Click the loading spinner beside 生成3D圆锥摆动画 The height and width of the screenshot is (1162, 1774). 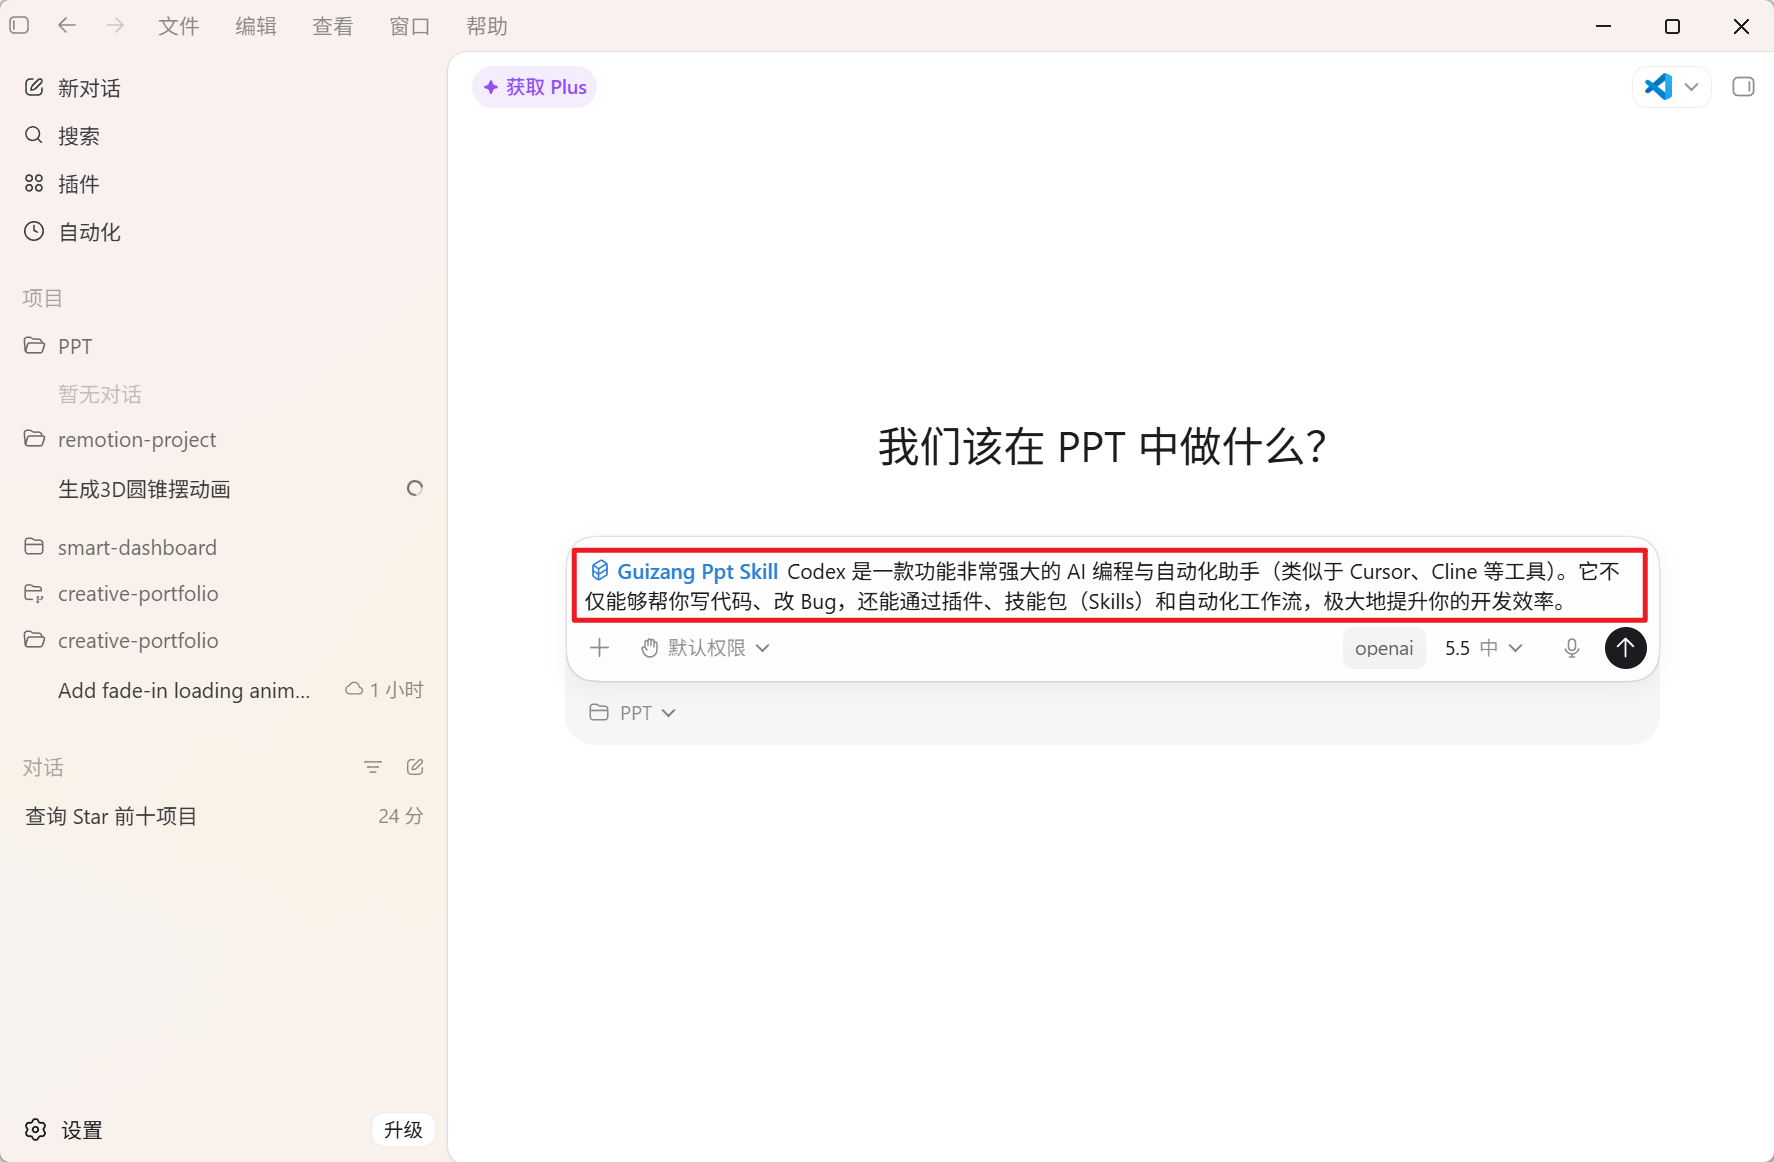tap(415, 488)
